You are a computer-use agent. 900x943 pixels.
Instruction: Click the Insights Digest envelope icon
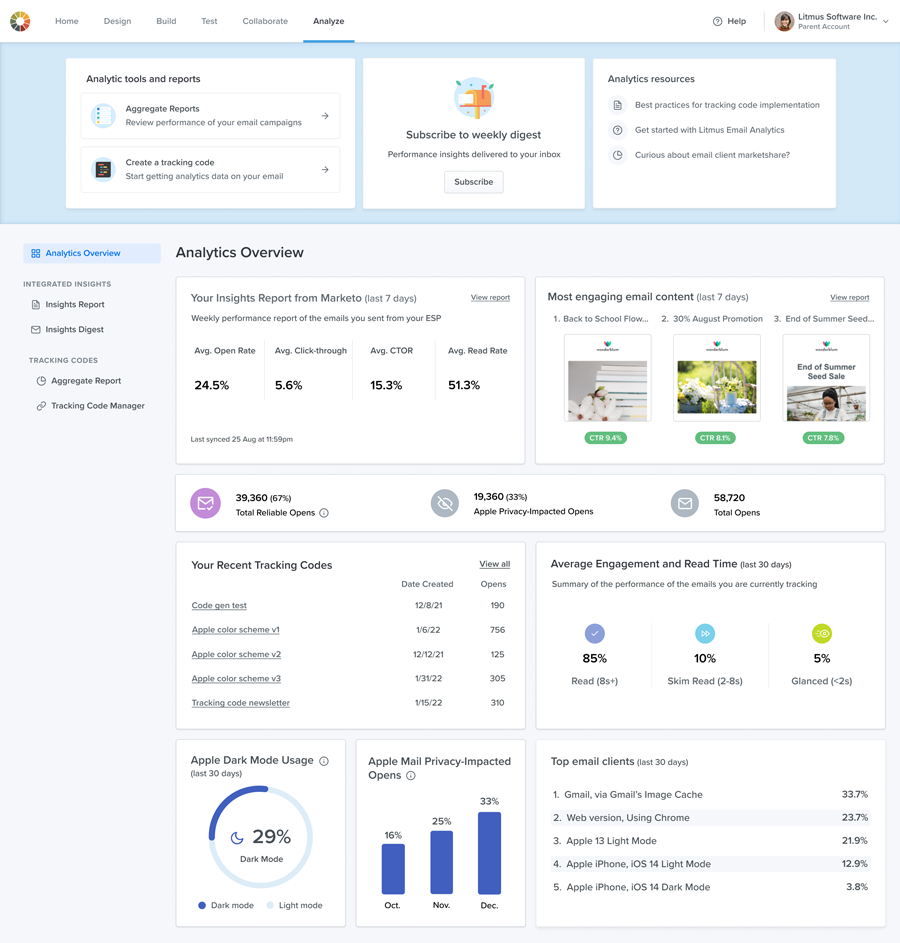pos(35,330)
